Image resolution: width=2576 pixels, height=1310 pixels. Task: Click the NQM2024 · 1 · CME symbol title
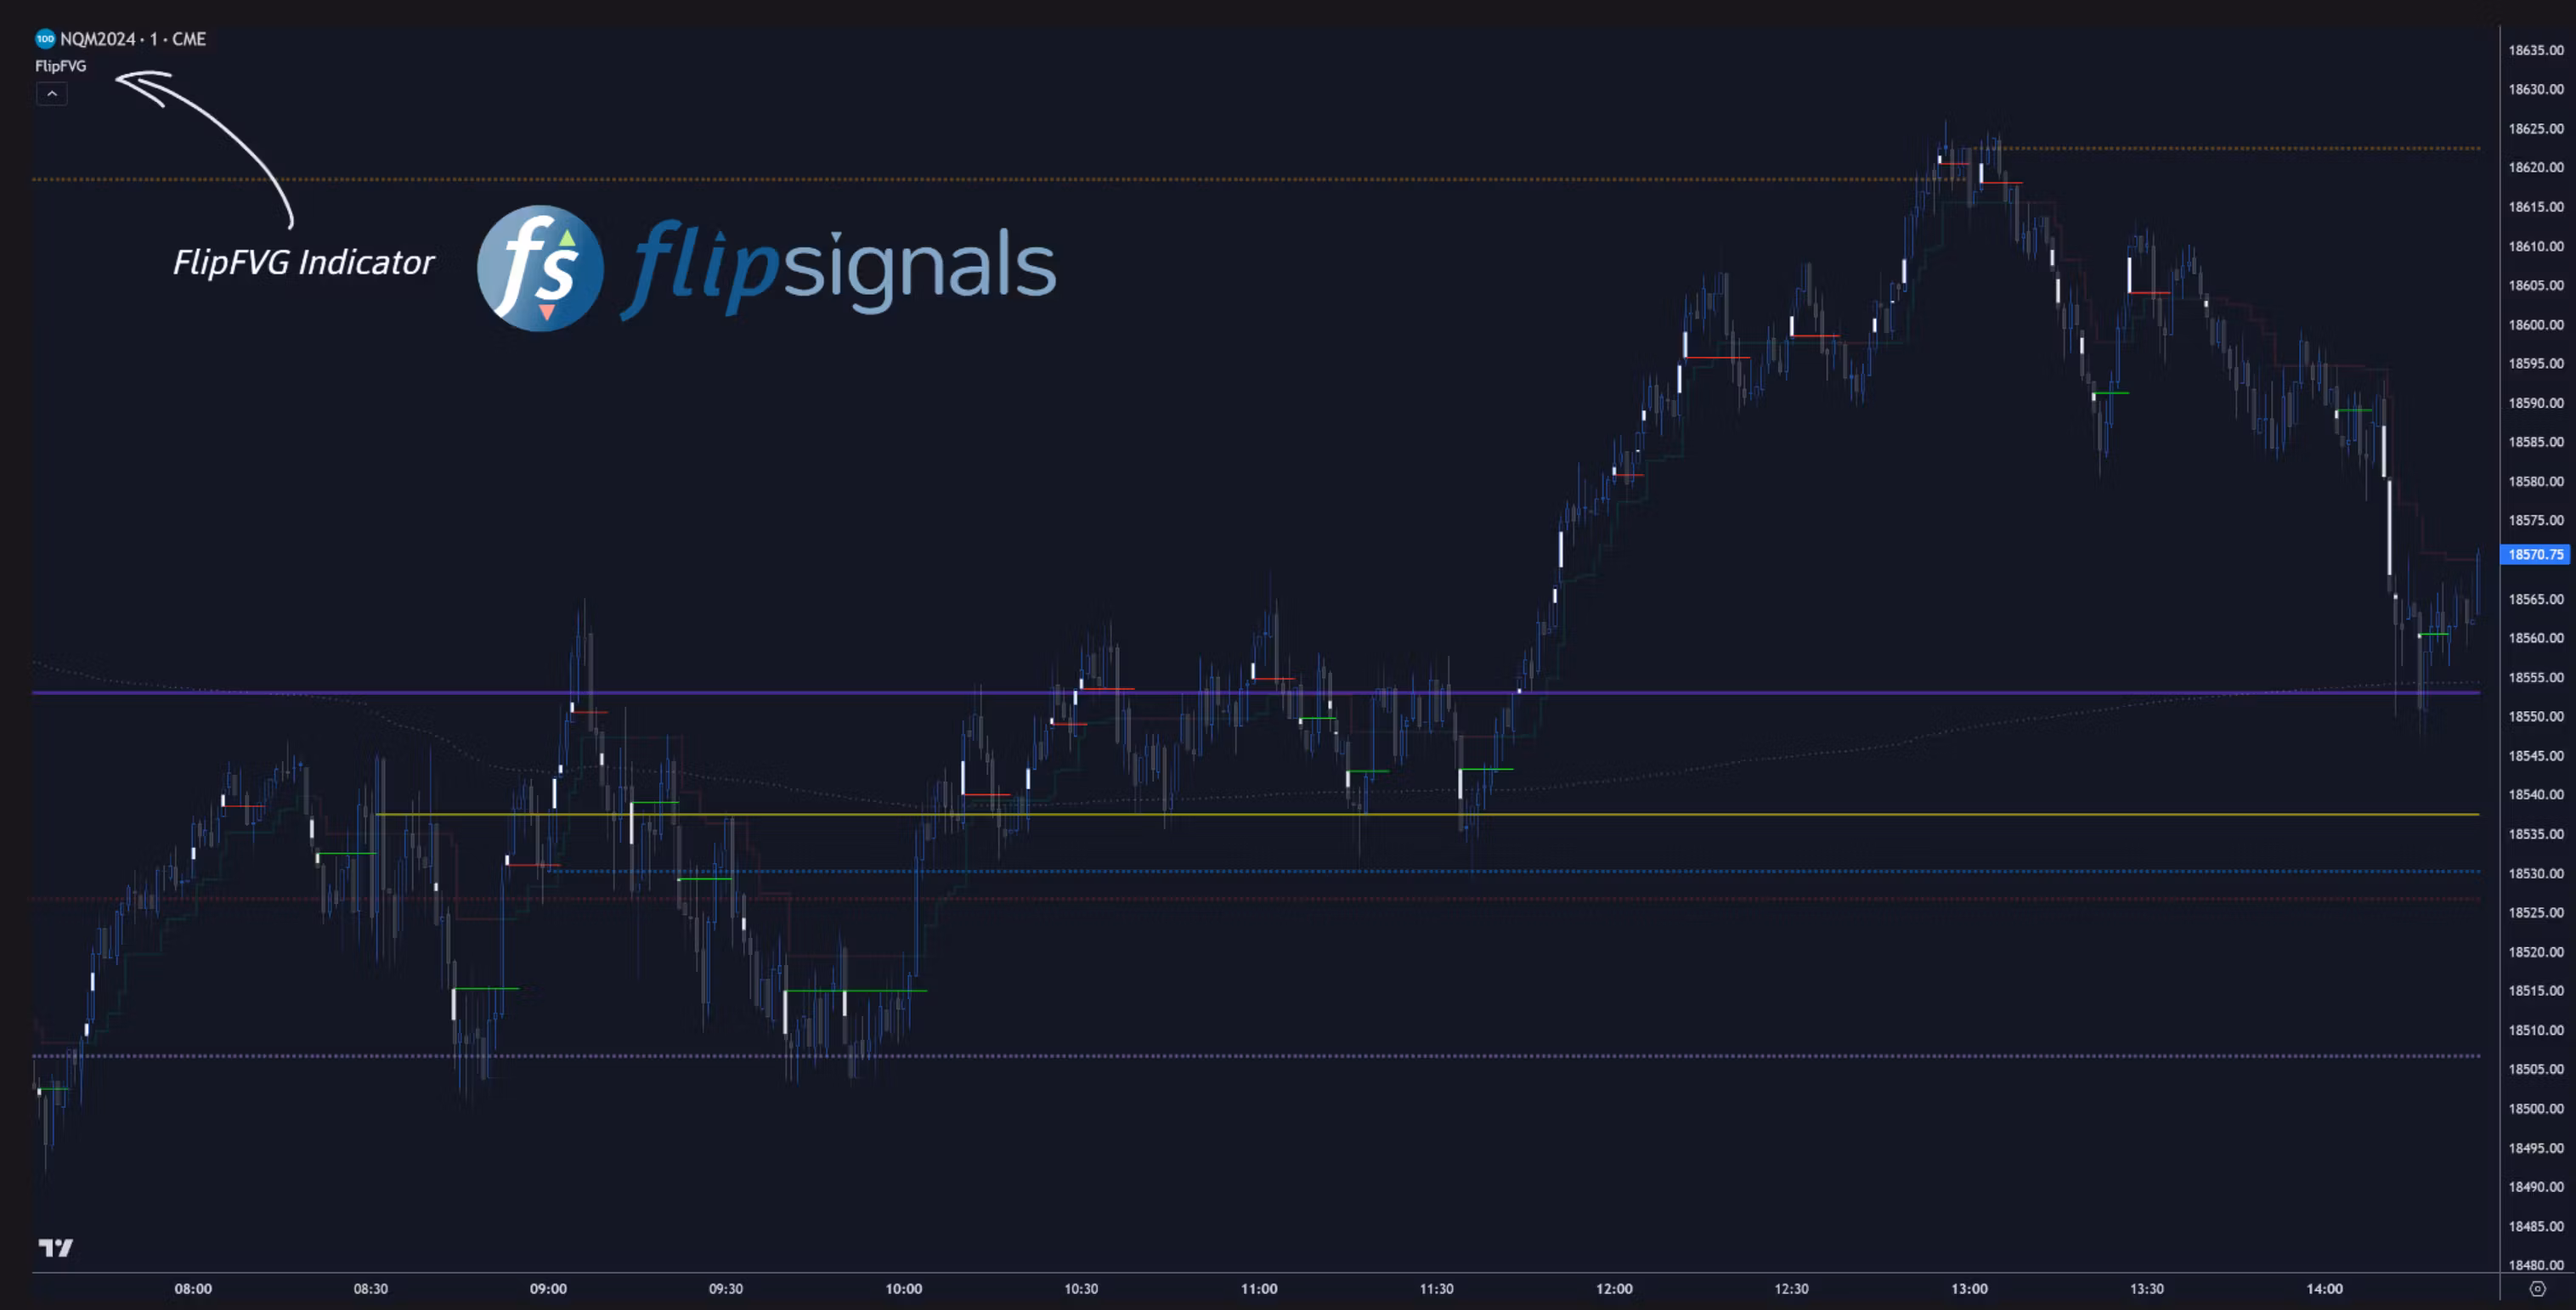(133, 39)
